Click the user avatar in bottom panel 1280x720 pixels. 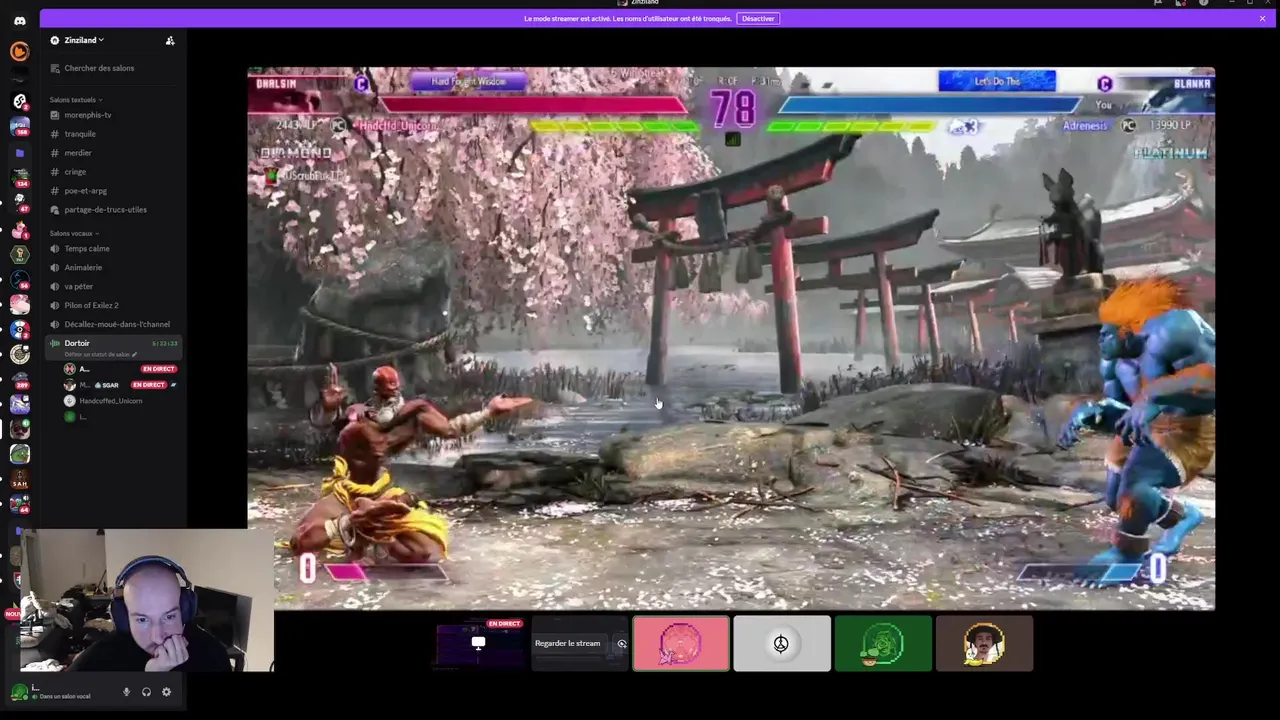[18, 692]
